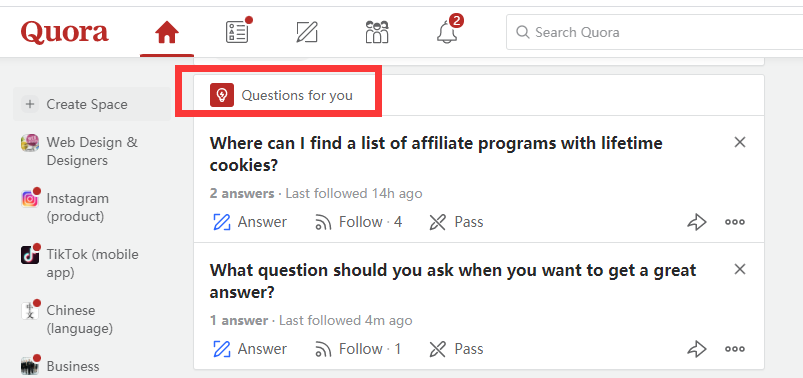Open the Notifications bell icon

coord(447,32)
